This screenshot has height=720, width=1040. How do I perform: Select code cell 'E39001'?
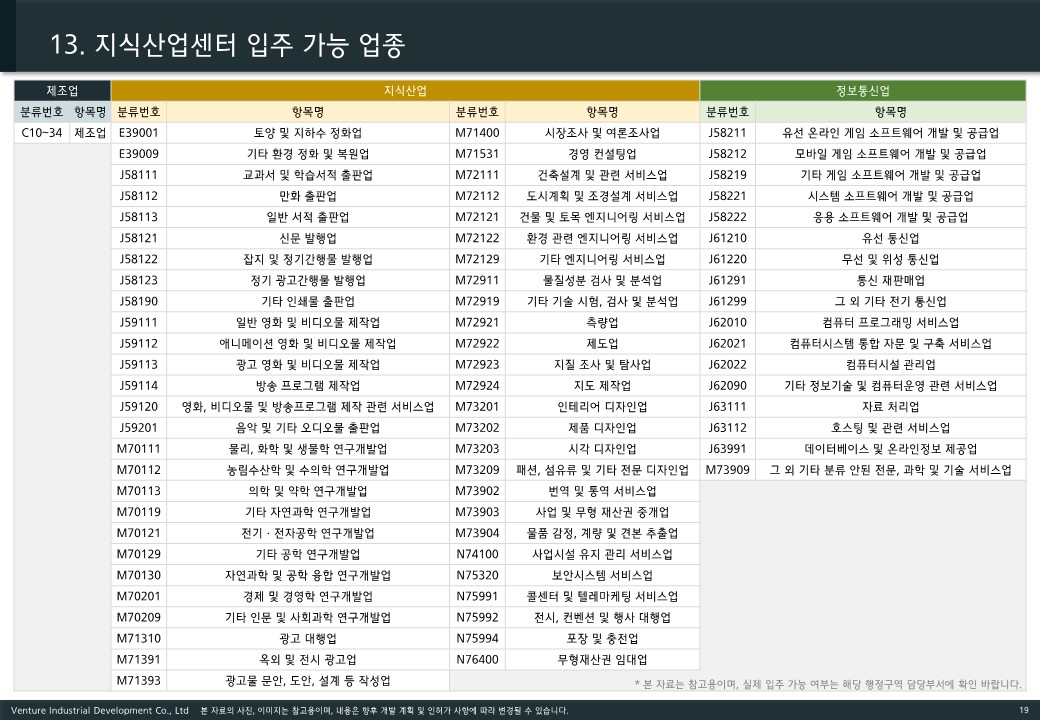point(139,133)
